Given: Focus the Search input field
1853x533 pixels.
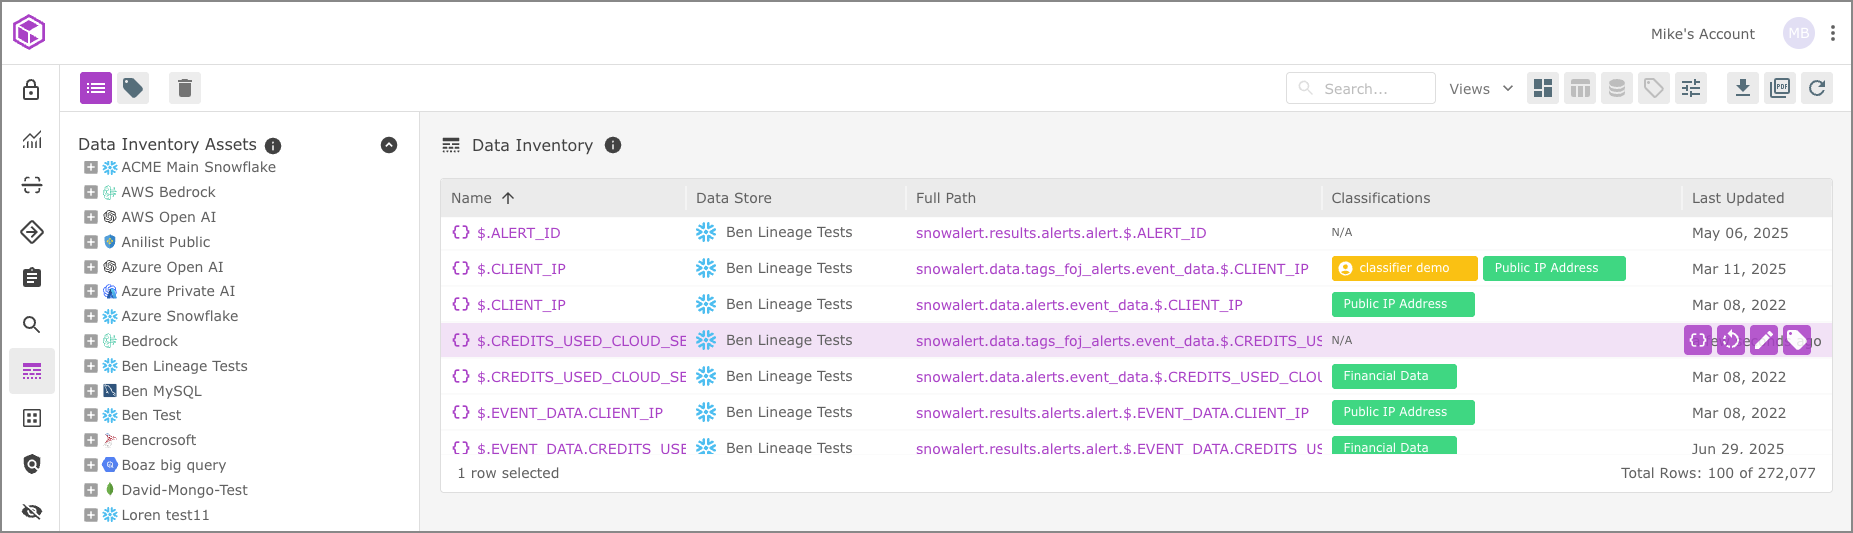Looking at the screenshot, I should point(1361,88).
